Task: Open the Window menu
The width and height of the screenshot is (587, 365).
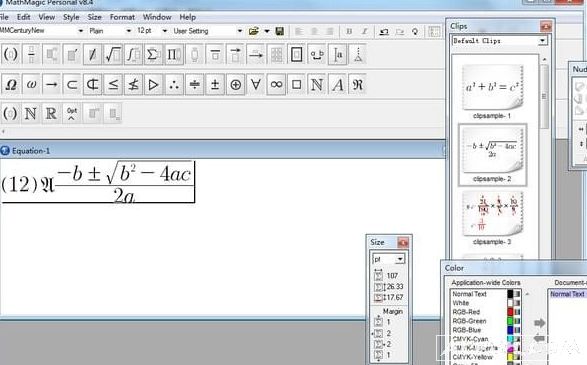Action: click(x=157, y=17)
